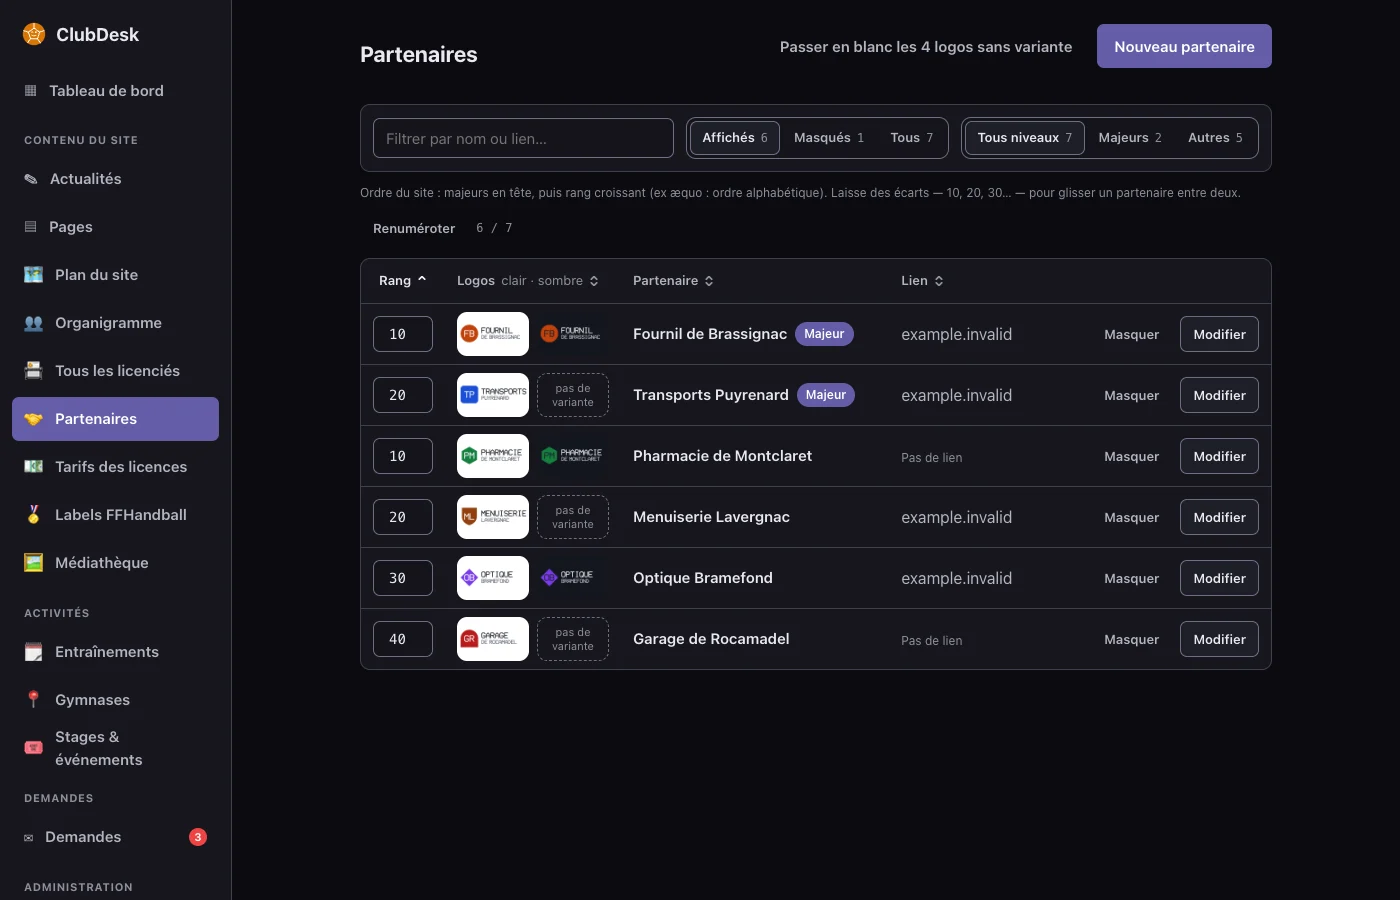Click the Menuiserie Lavergnac example.invalid link
This screenshot has height=900, width=1400.
click(x=956, y=518)
